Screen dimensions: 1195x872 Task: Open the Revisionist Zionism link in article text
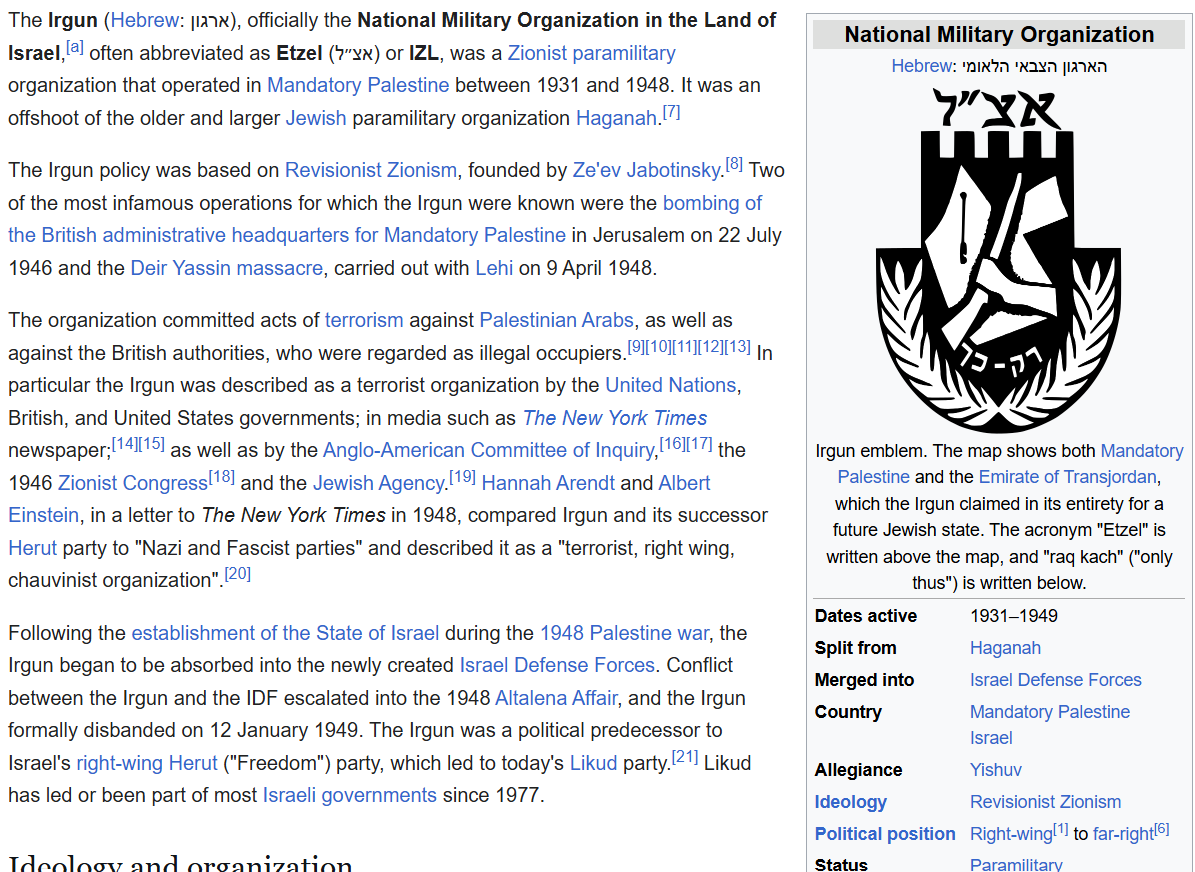click(x=370, y=170)
